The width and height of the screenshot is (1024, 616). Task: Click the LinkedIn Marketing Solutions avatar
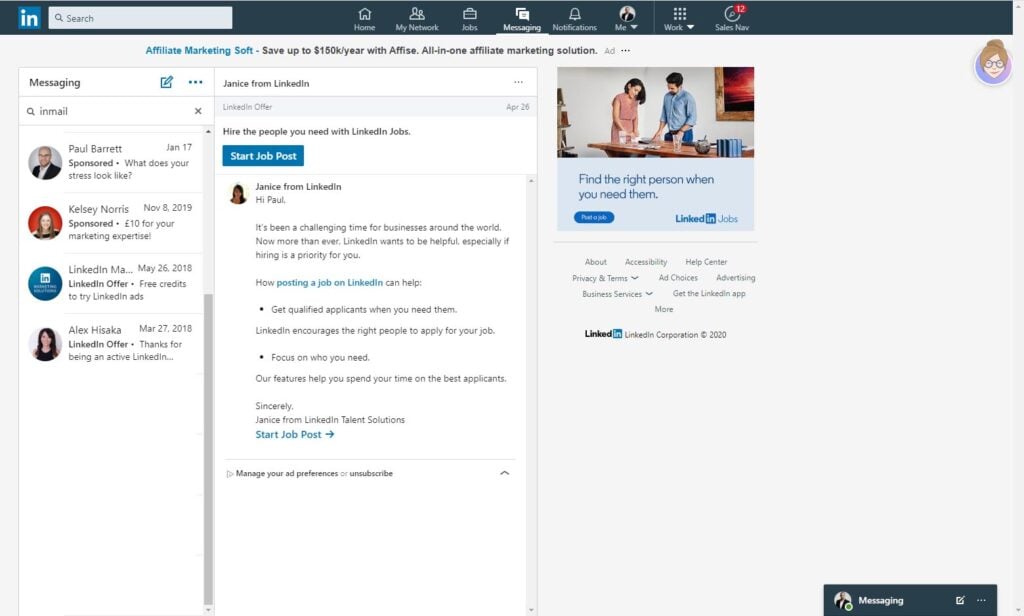pos(45,283)
